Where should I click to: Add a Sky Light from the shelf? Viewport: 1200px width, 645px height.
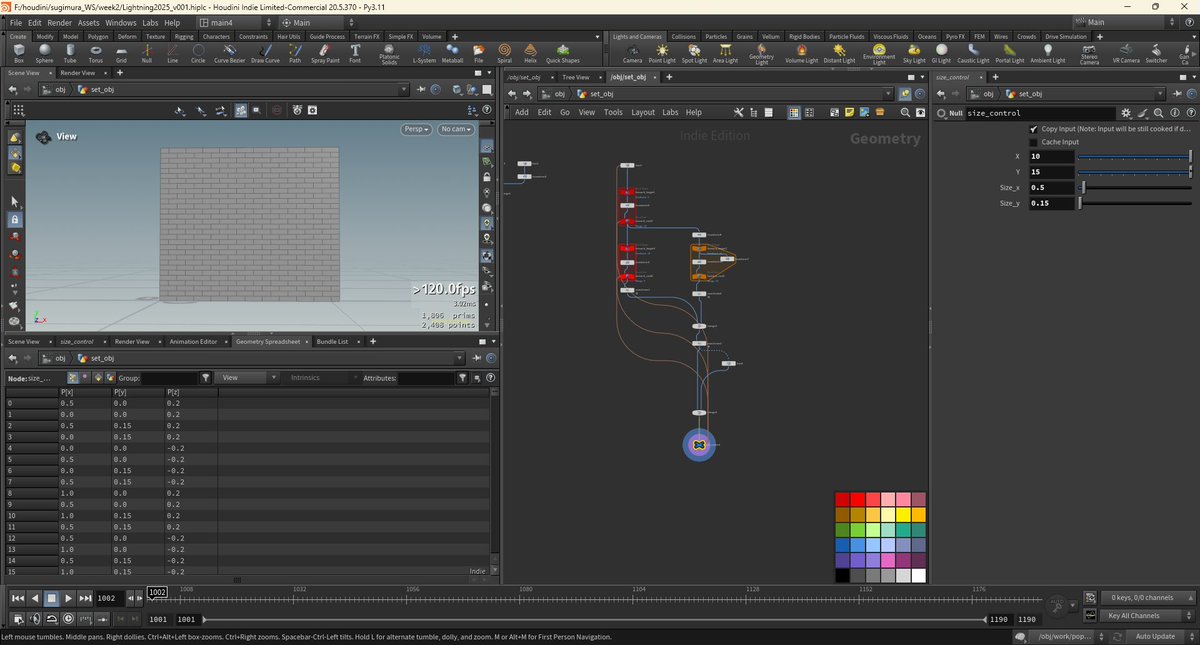(x=914, y=53)
